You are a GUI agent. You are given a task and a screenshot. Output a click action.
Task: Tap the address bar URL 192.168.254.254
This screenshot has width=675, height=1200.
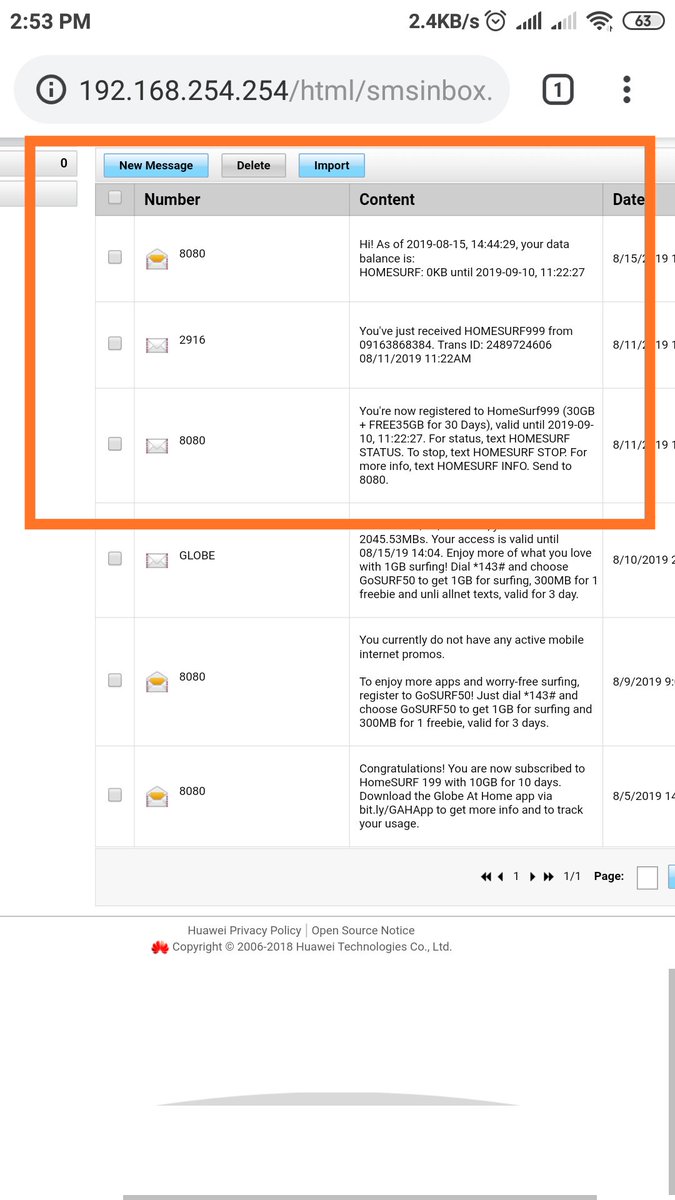(x=286, y=91)
